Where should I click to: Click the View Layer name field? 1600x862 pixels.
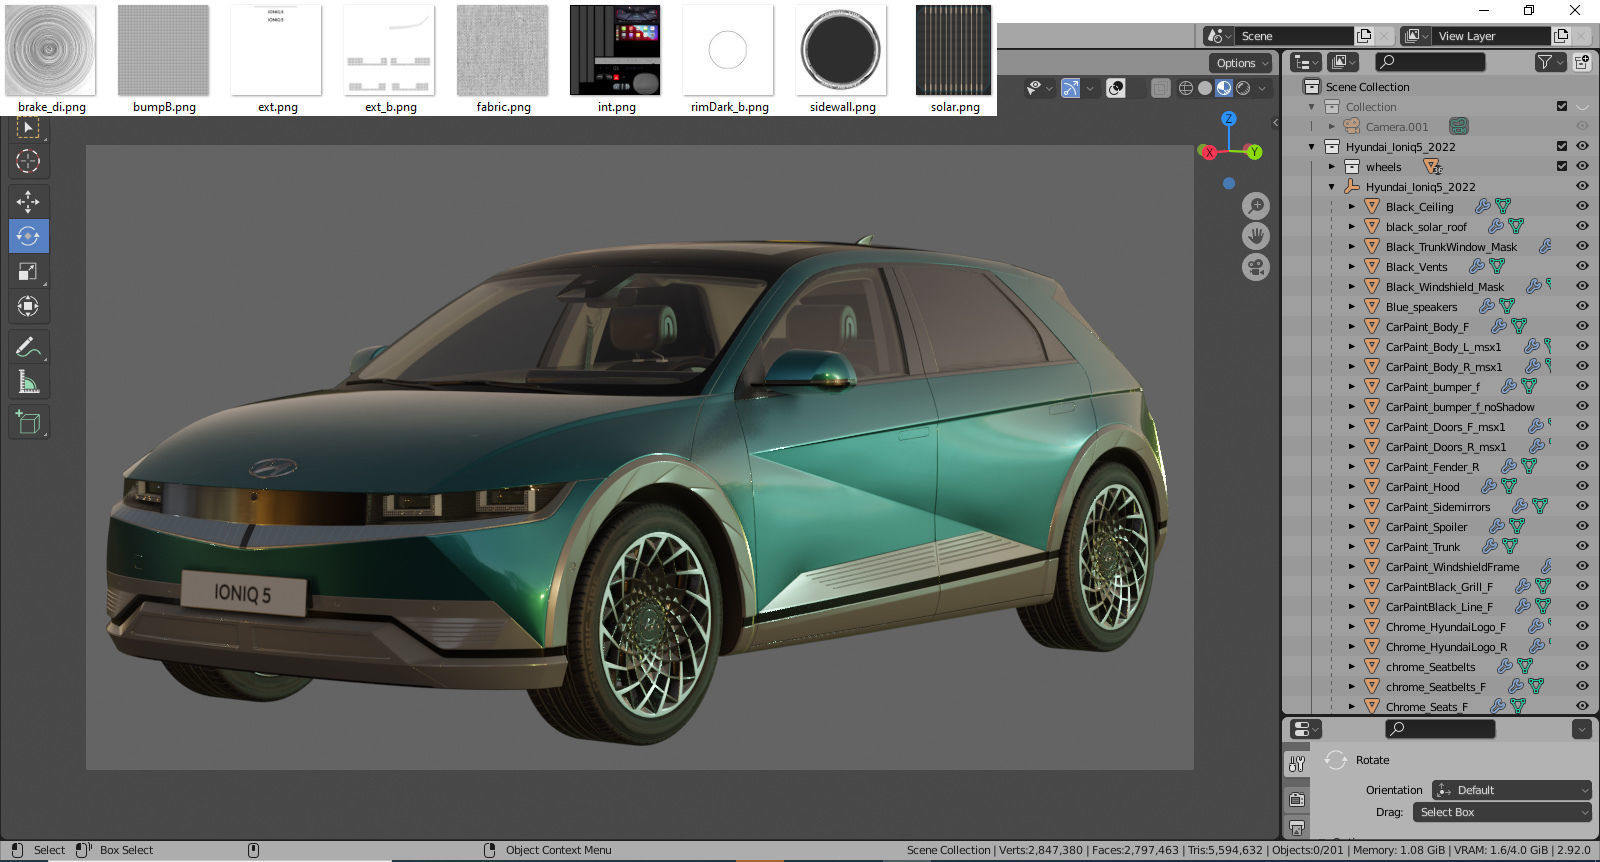(1493, 36)
